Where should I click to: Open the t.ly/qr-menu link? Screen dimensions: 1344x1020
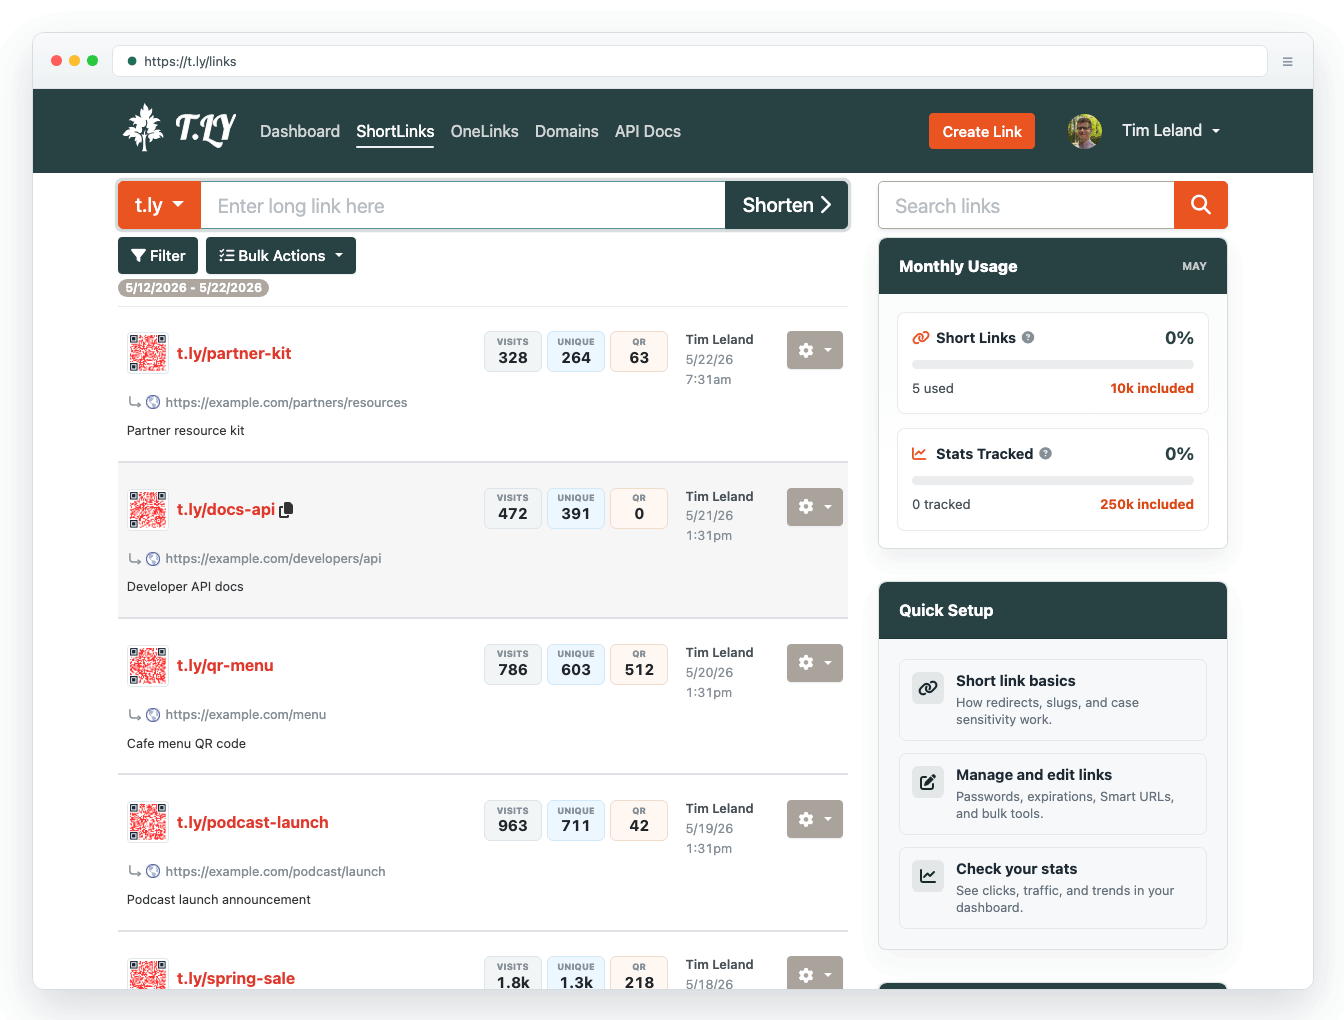click(225, 666)
